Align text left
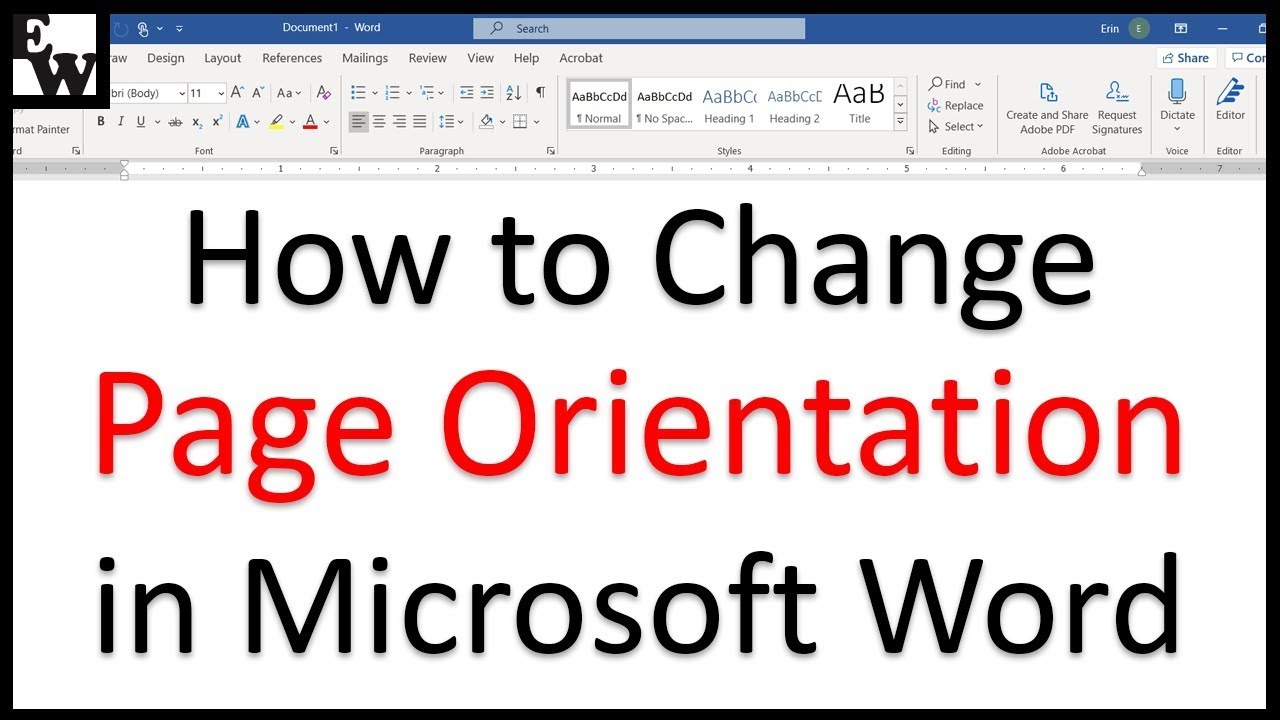 [x=358, y=122]
